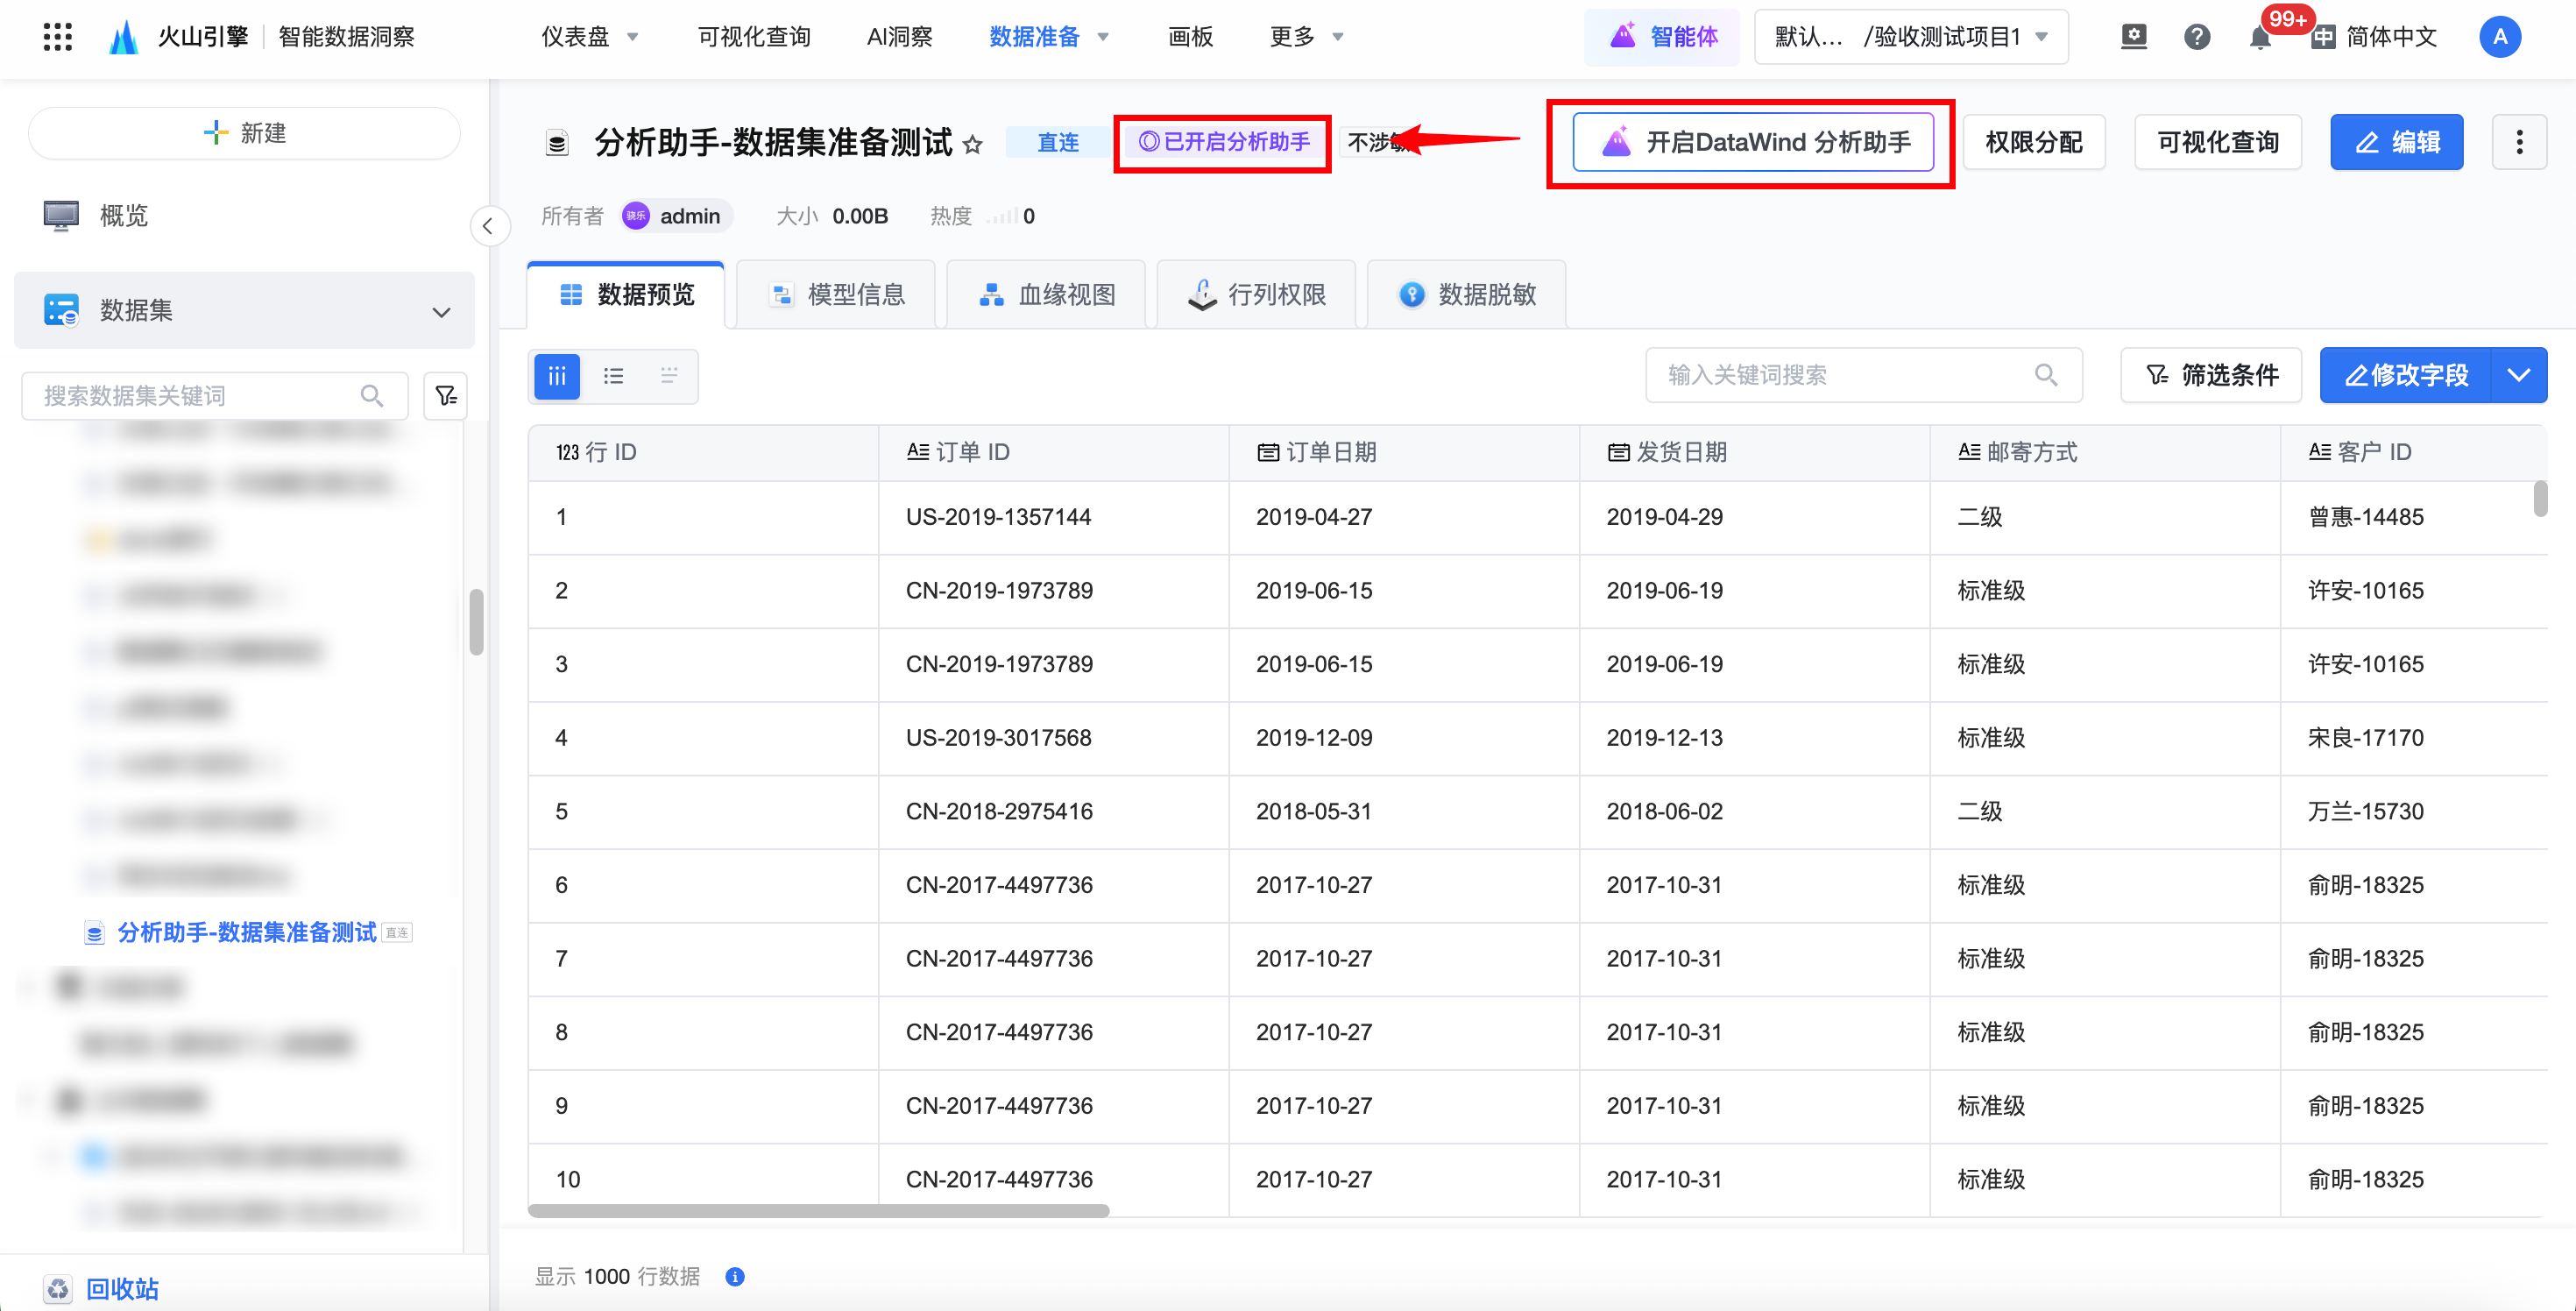The image size is (2576, 1311).
Task: Click the search icon in dataset keyword box
Action: pos(372,396)
